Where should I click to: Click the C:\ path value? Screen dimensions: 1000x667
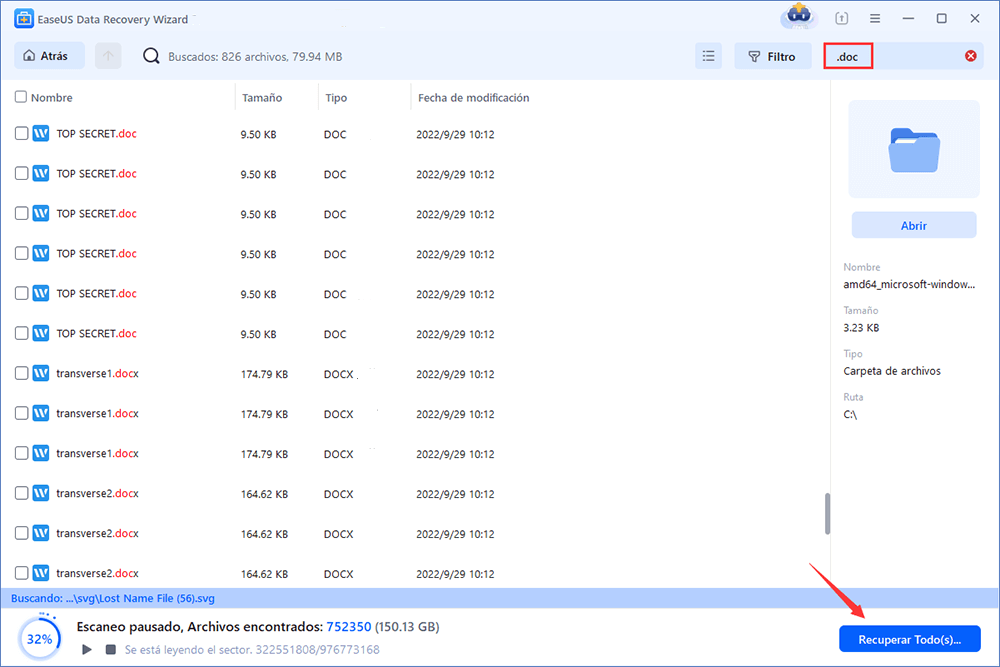[x=850, y=414]
